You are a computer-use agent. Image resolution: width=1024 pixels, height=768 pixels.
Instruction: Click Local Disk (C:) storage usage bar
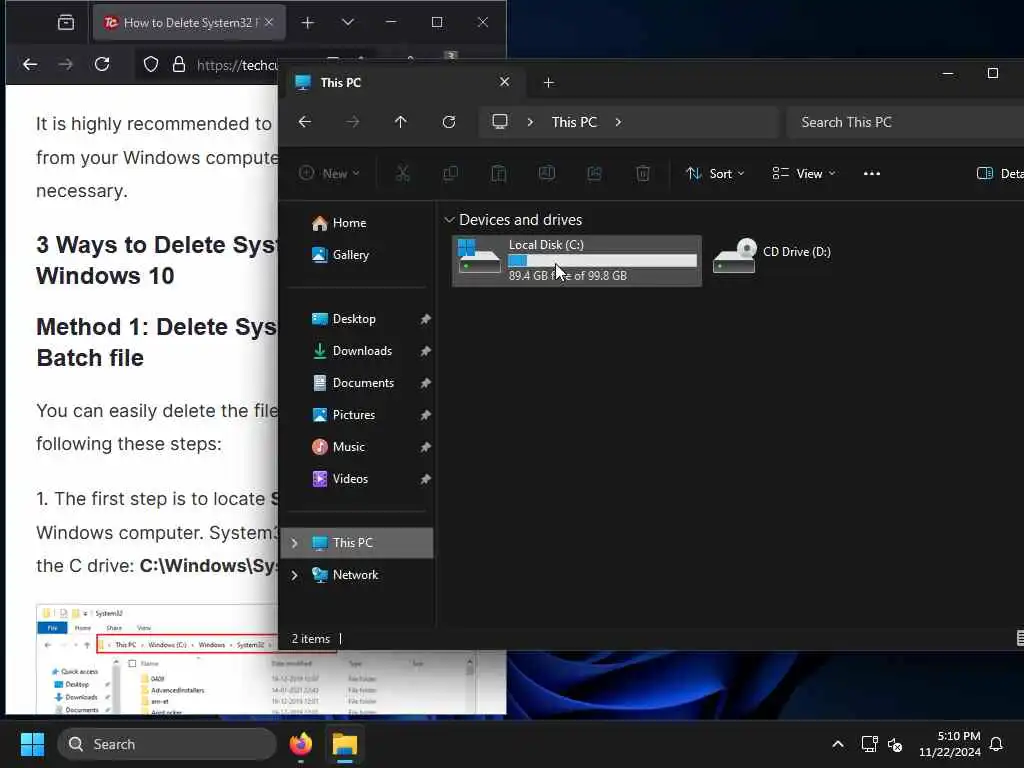tap(603, 261)
